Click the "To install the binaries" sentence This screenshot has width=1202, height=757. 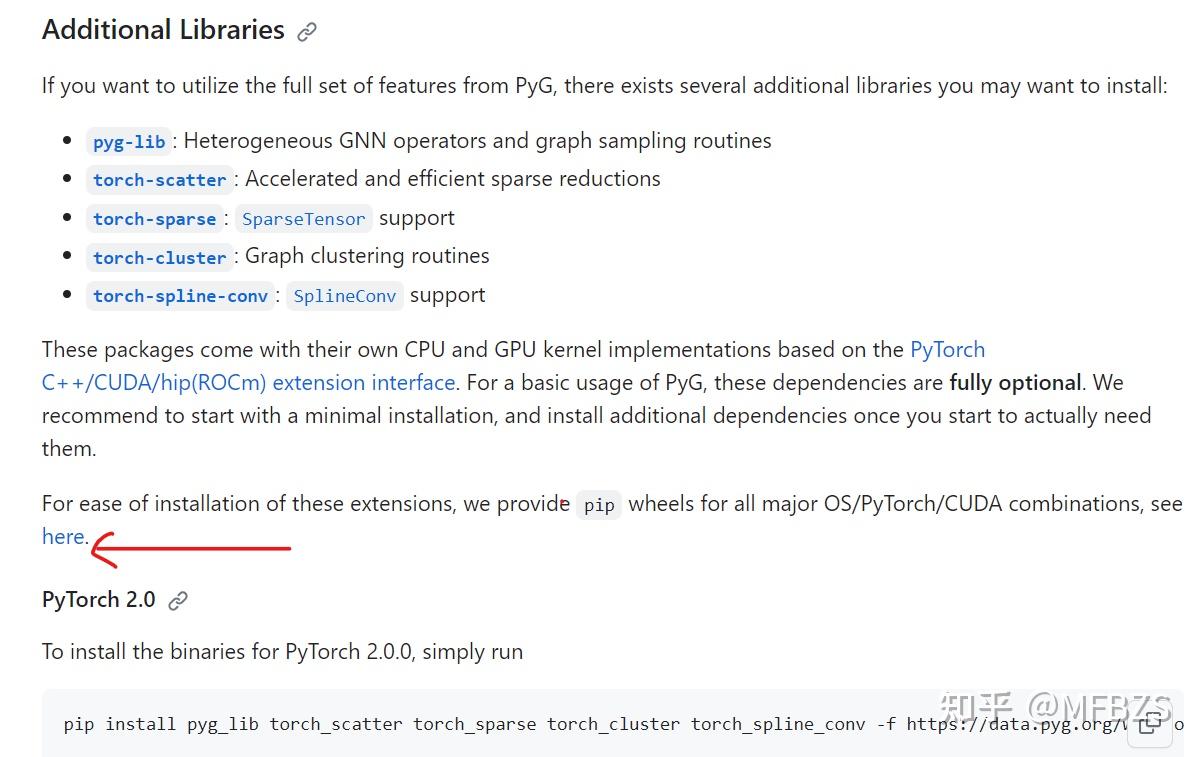coord(282,652)
